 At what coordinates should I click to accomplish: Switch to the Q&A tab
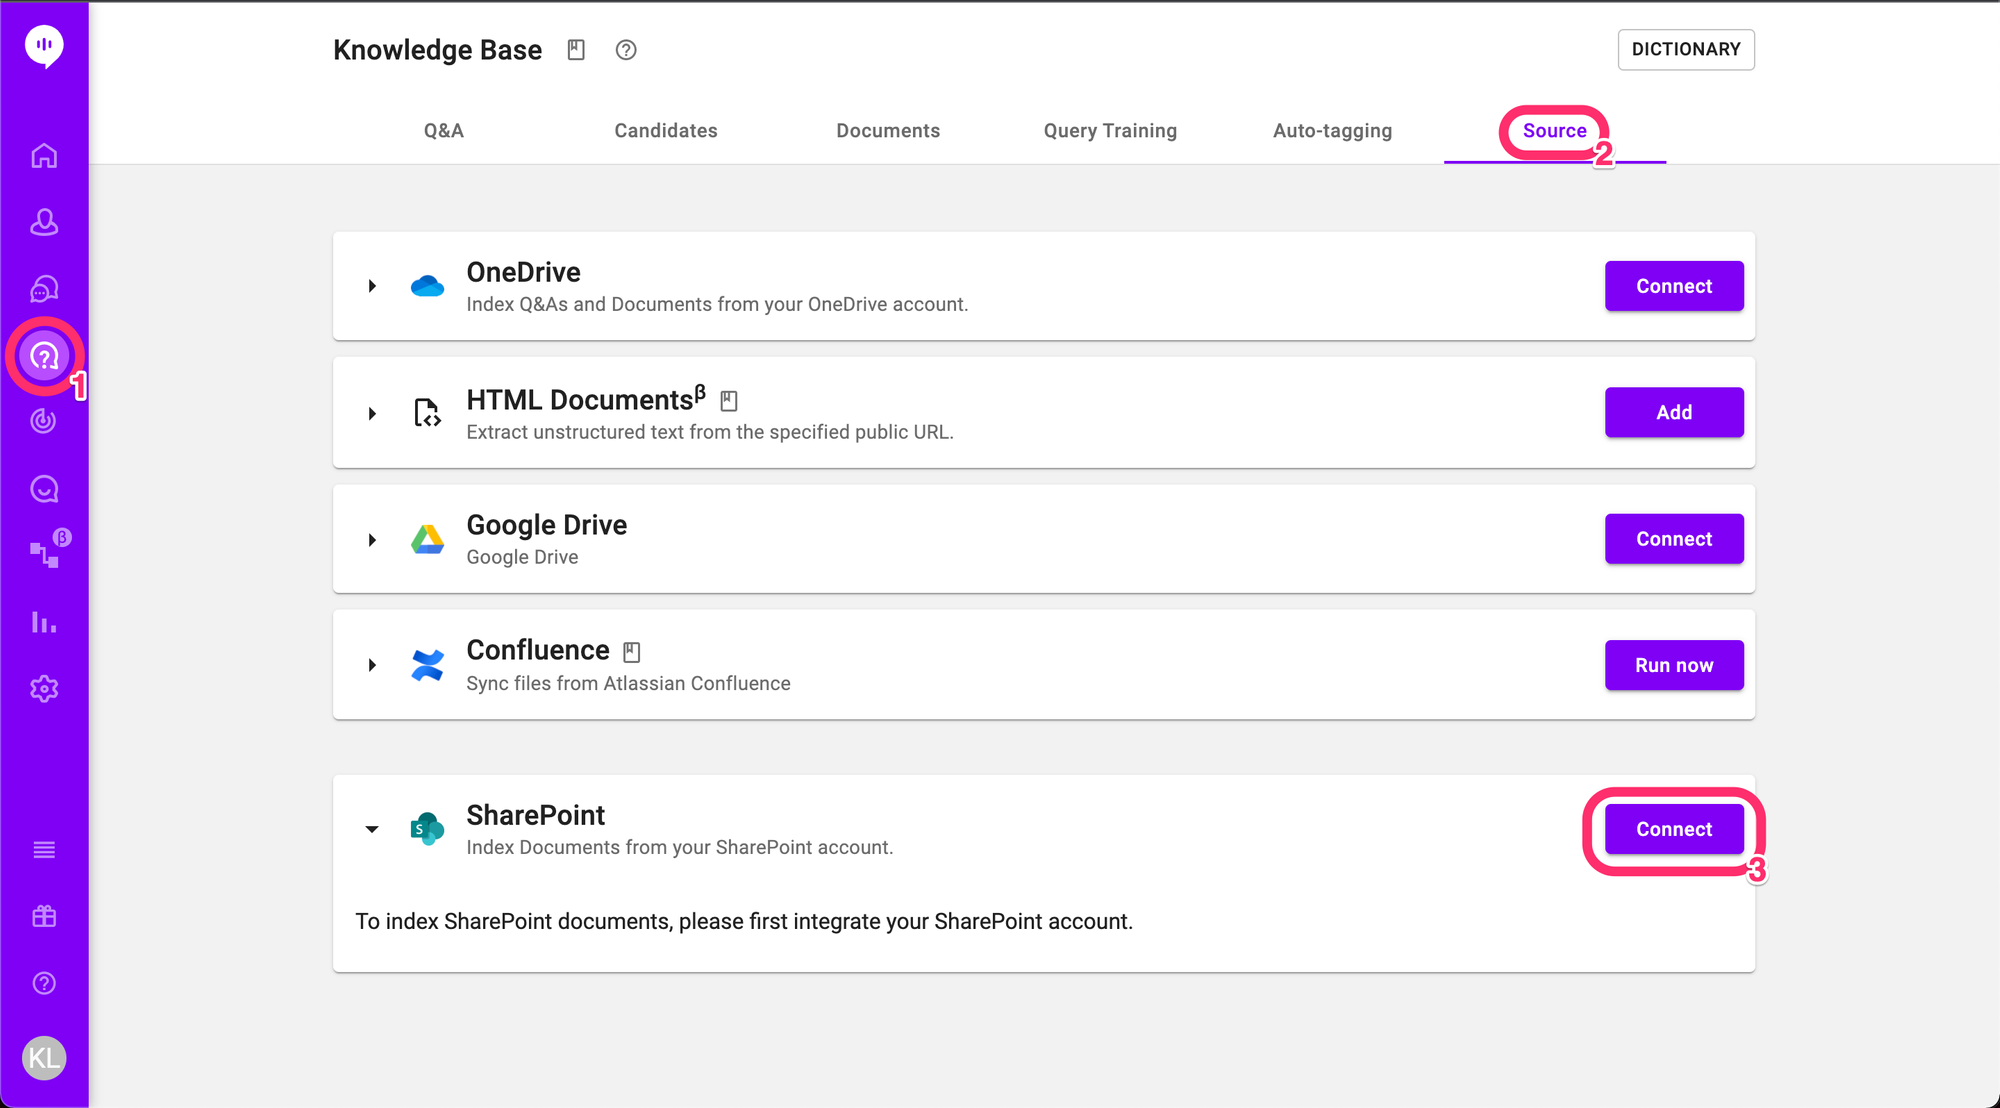coord(443,130)
